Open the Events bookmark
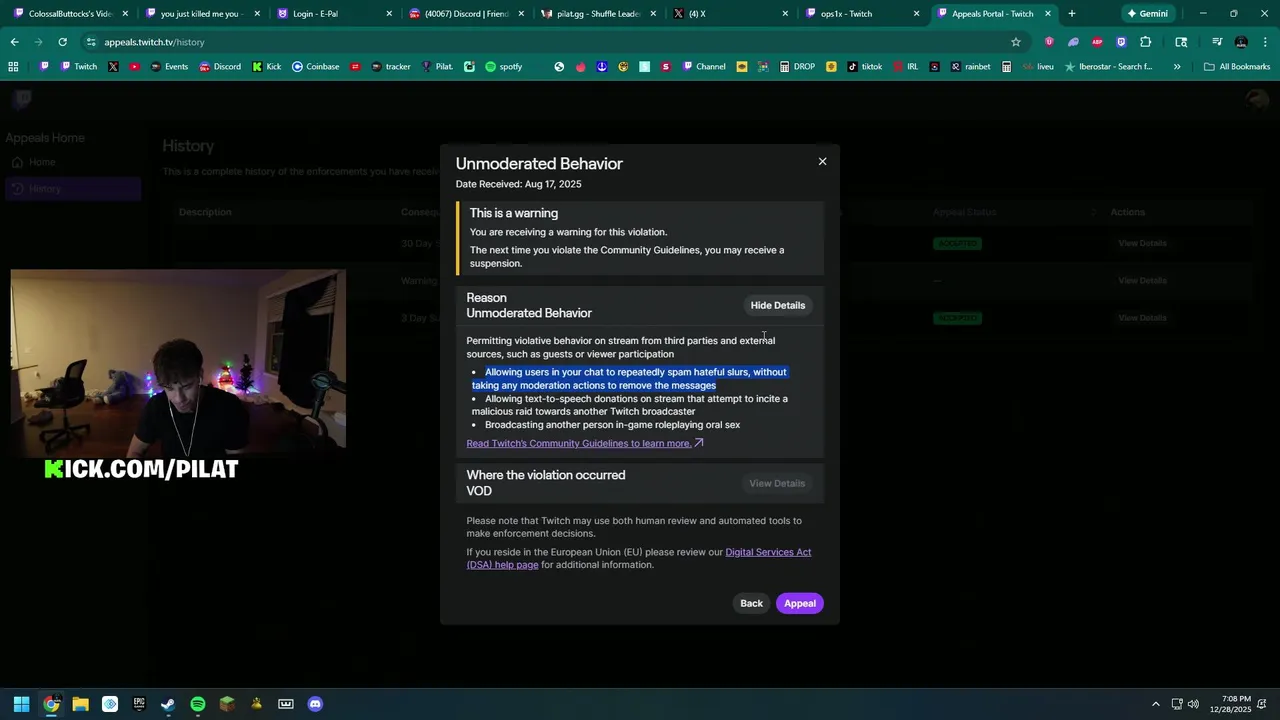Viewport: 1280px width, 720px height. [x=168, y=67]
